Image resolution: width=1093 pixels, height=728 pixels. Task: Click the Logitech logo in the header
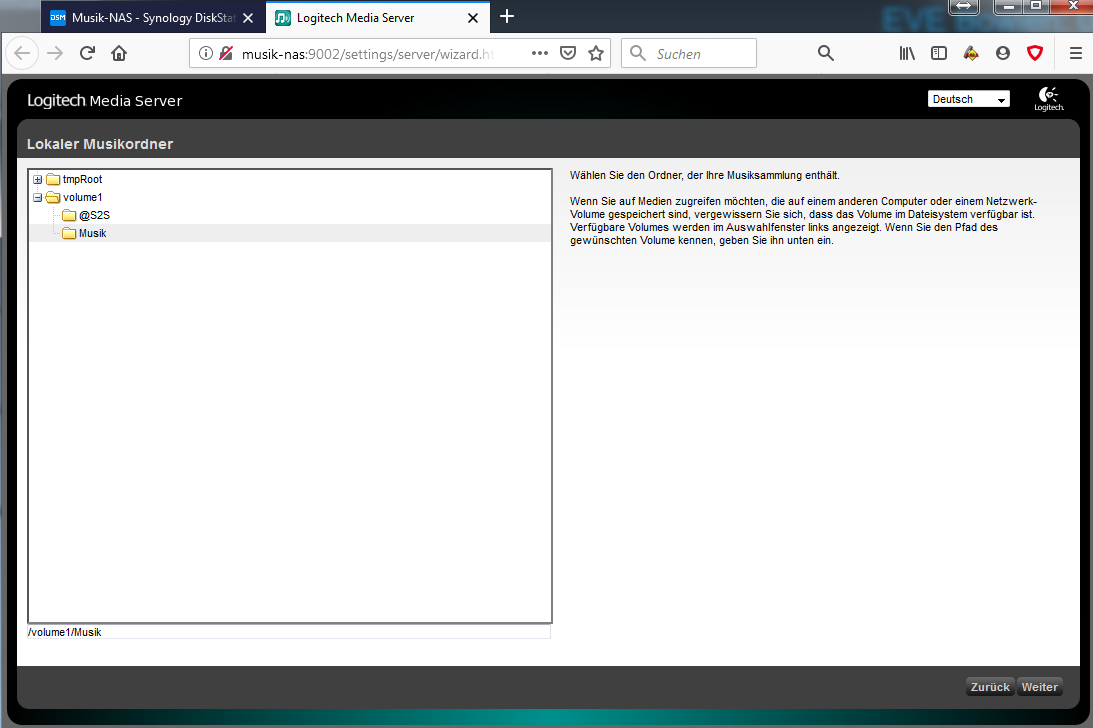(1048, 99)
